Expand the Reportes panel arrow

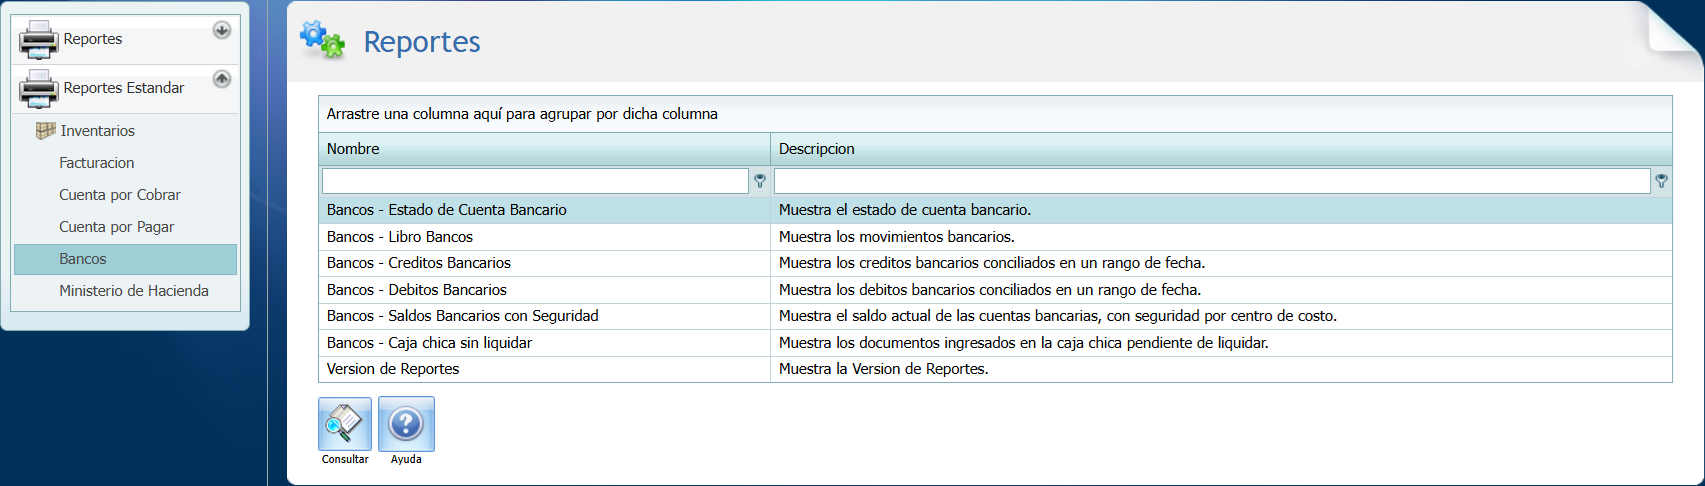tap(222, 30)
